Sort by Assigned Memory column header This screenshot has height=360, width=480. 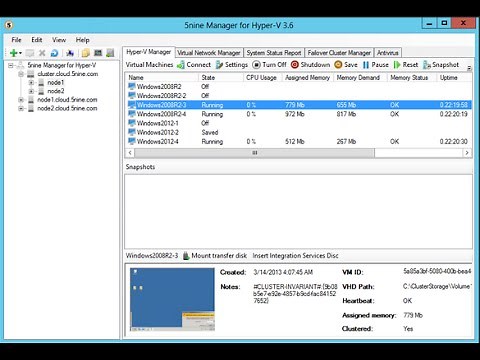tap(308, 78)
